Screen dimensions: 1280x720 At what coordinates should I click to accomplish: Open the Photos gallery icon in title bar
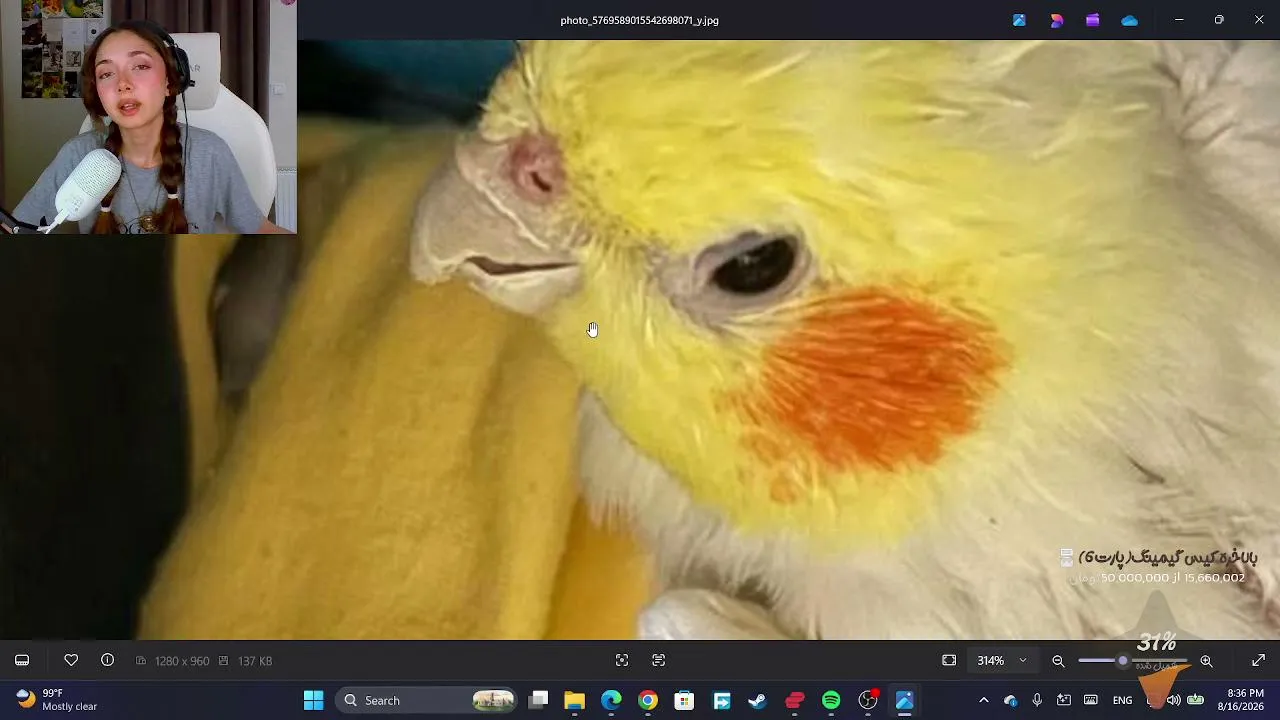[x=1019, y=20]
